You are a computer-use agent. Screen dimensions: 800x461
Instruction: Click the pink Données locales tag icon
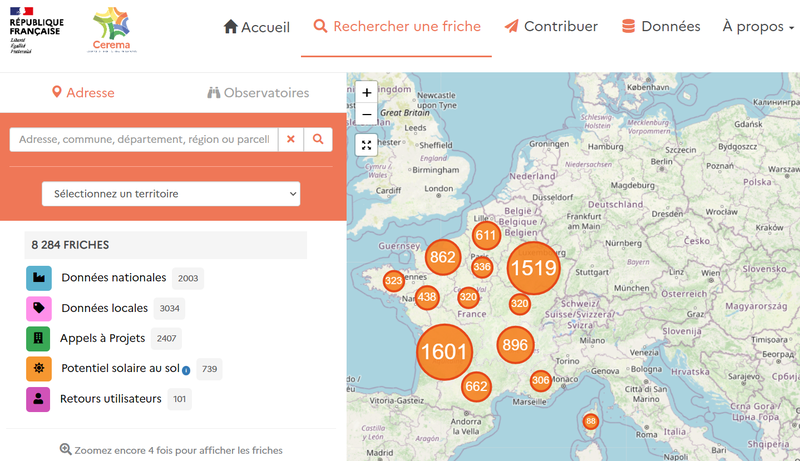click(39, 308)
